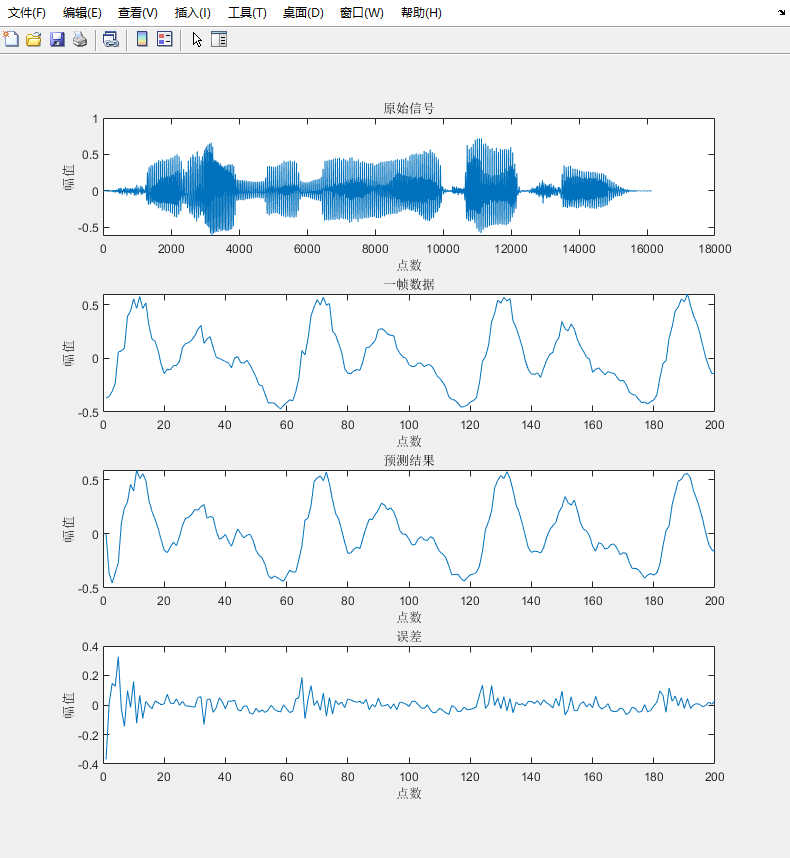Open the 插入(I) menu
Image resolution: width=790 pixels, height=858 pixels.
193,13
